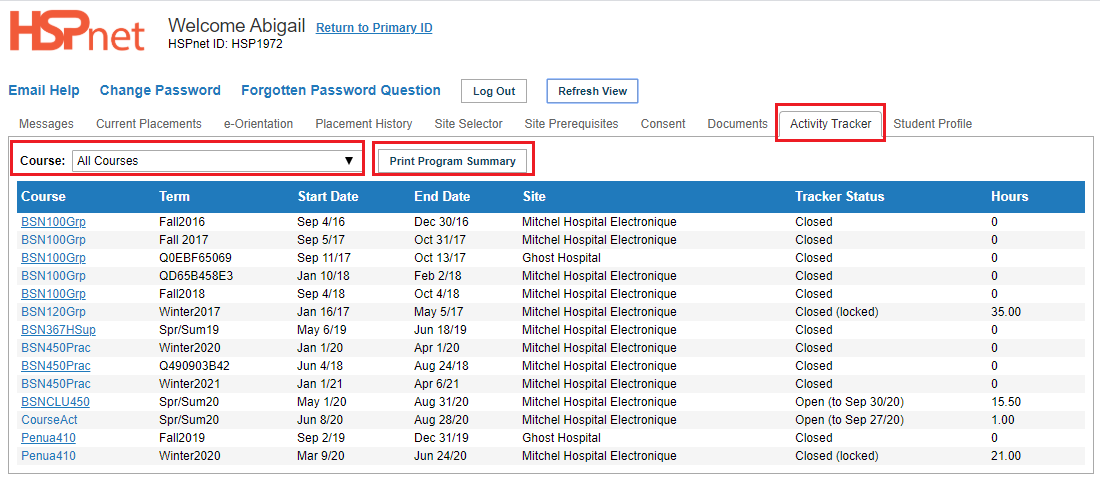Screen dimensions: 1100x481
Task: Open the Email Help link
Action: (43, 90)
